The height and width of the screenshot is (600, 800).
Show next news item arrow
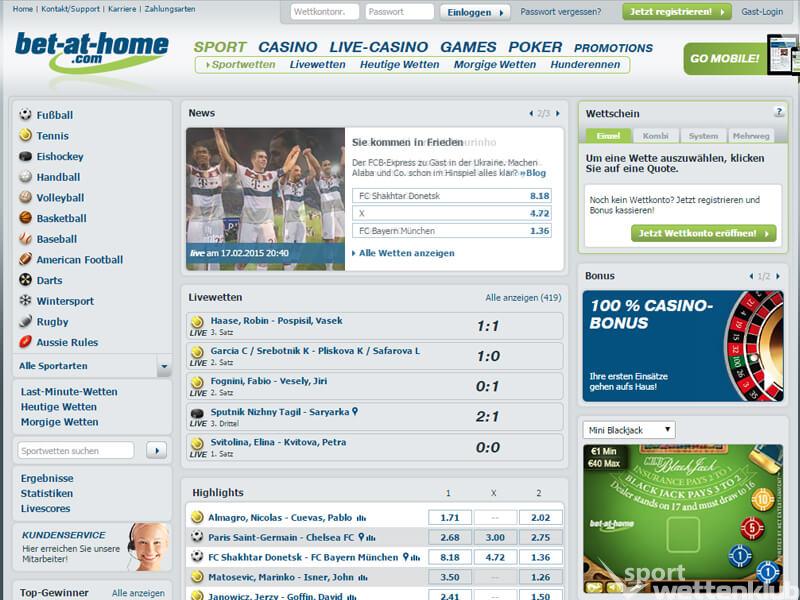point(558,113)
